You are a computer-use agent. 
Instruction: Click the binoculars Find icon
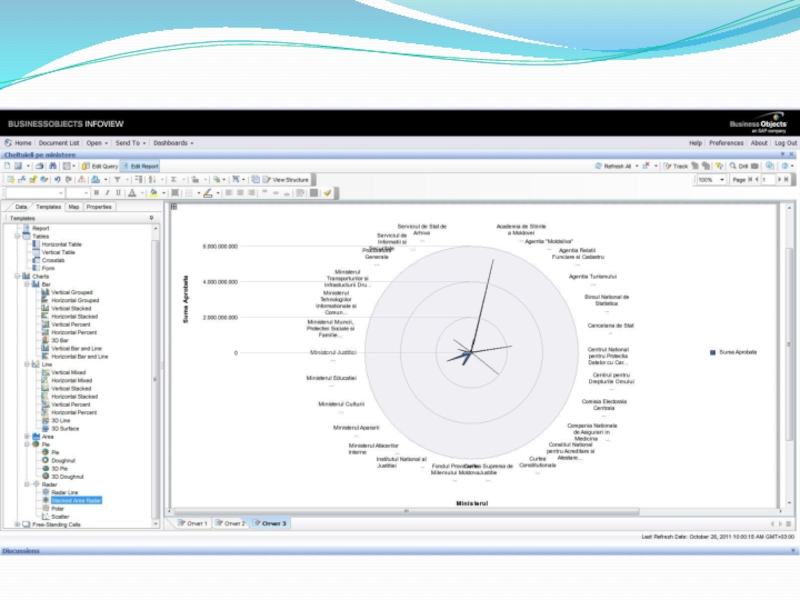click(x=52, y=166)
